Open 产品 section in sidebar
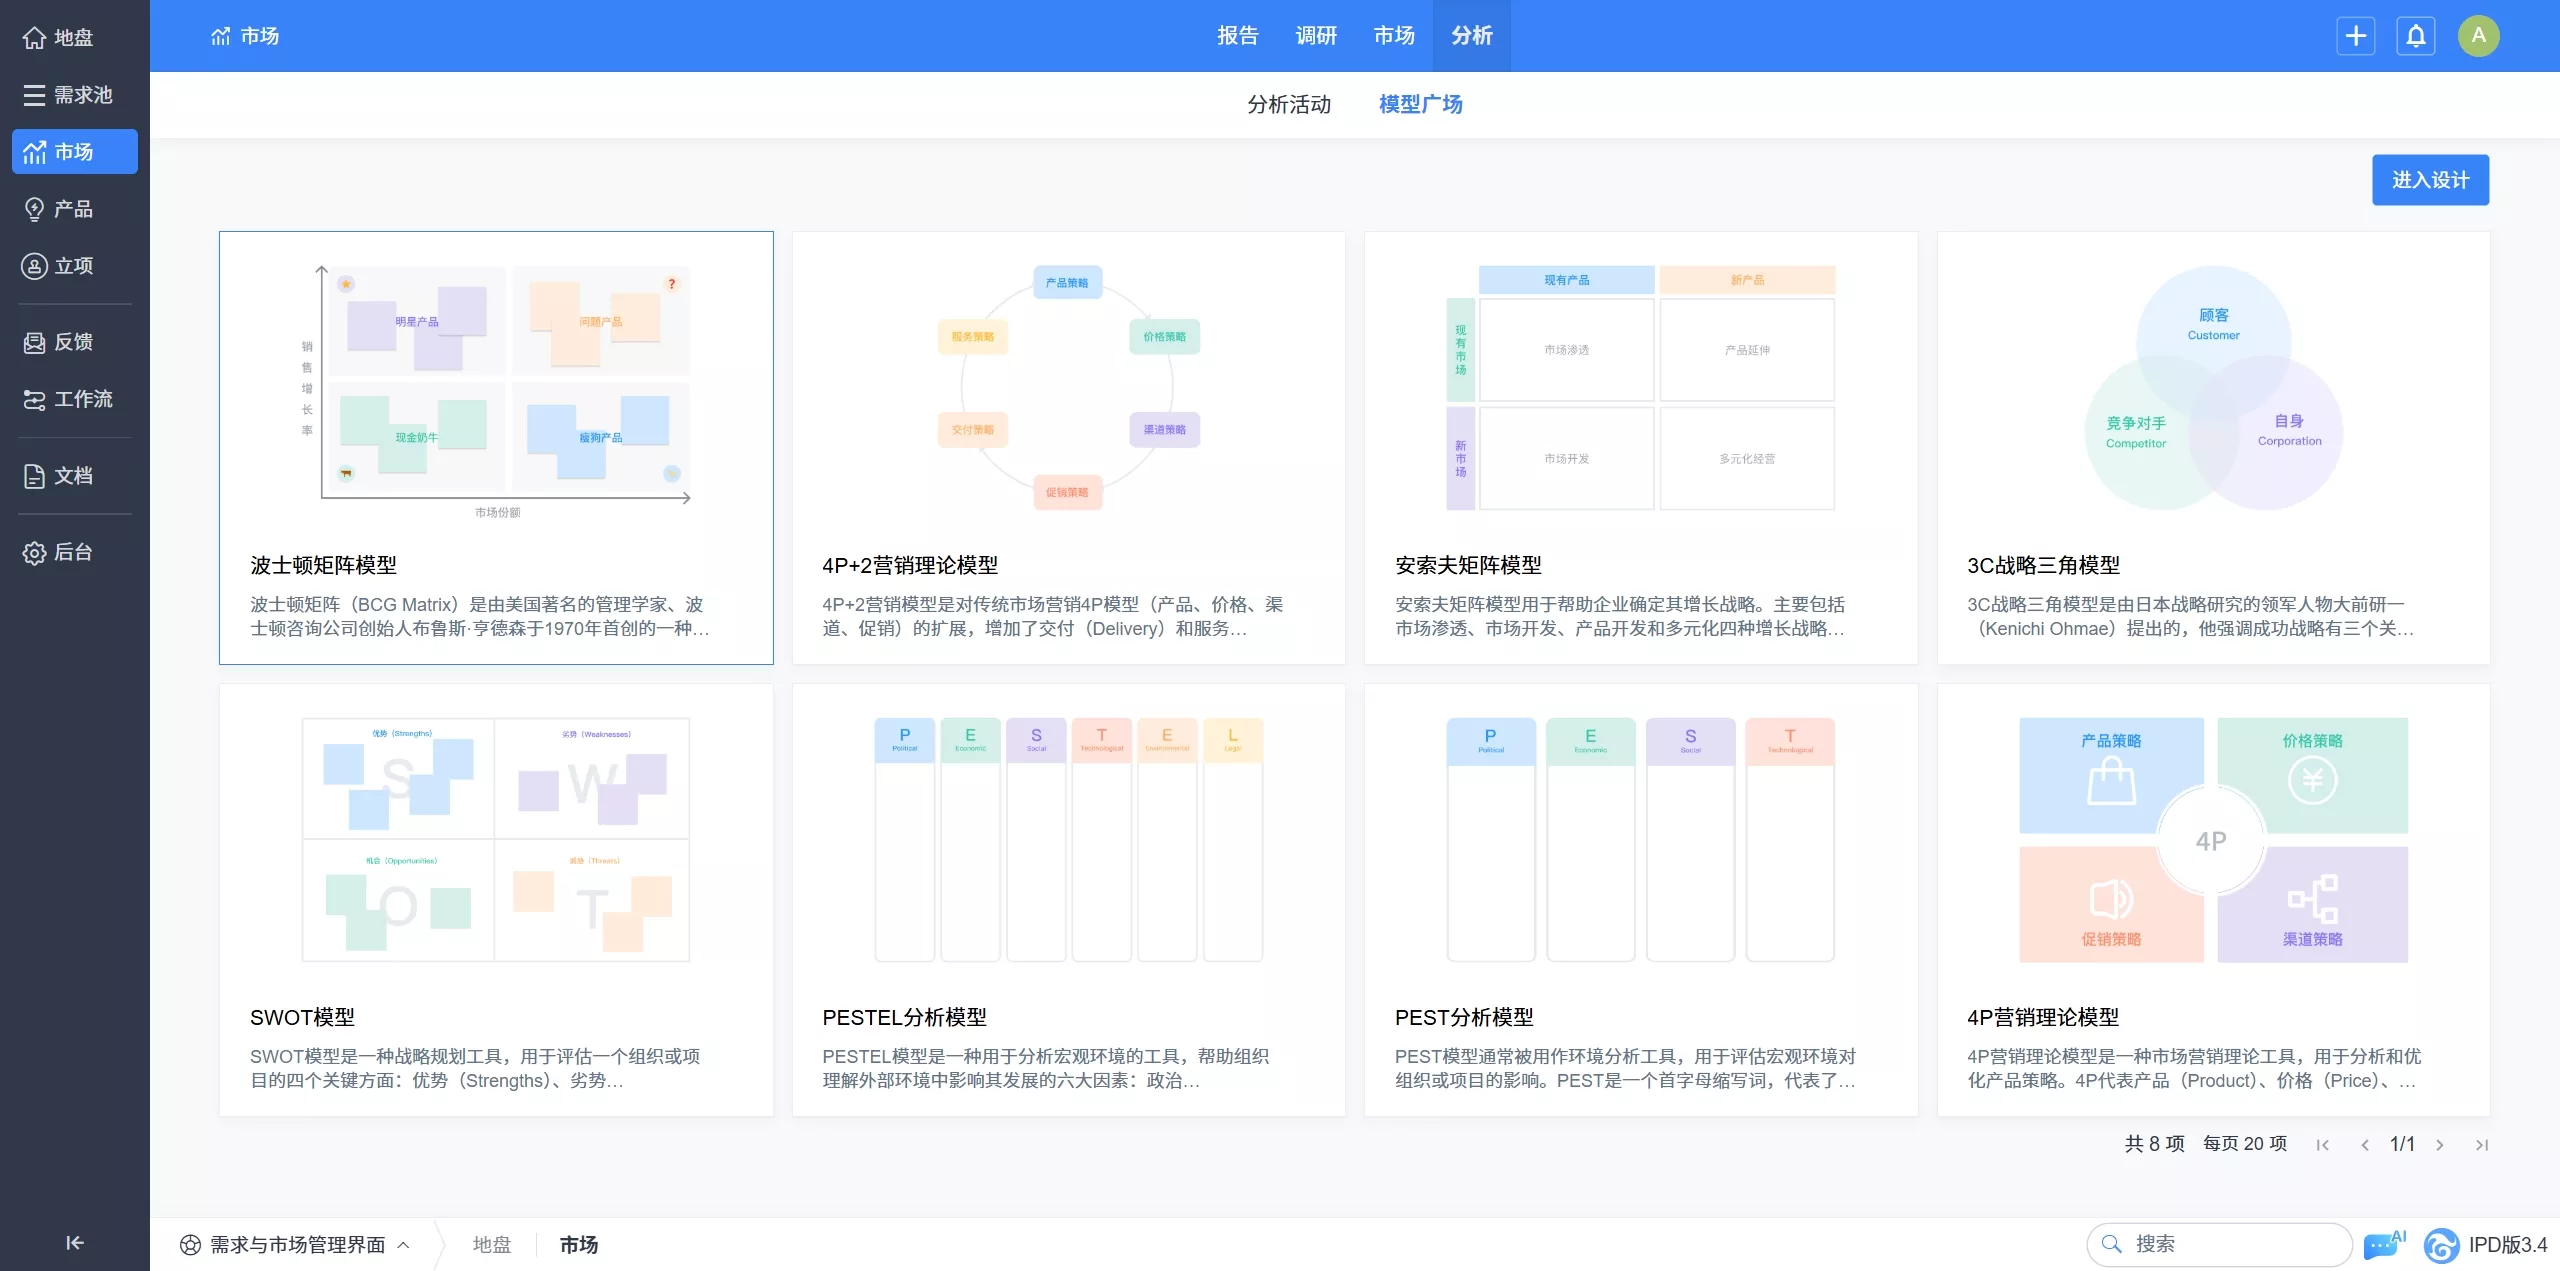Screen dimensions: 2560x1271 tap(60, 209)
